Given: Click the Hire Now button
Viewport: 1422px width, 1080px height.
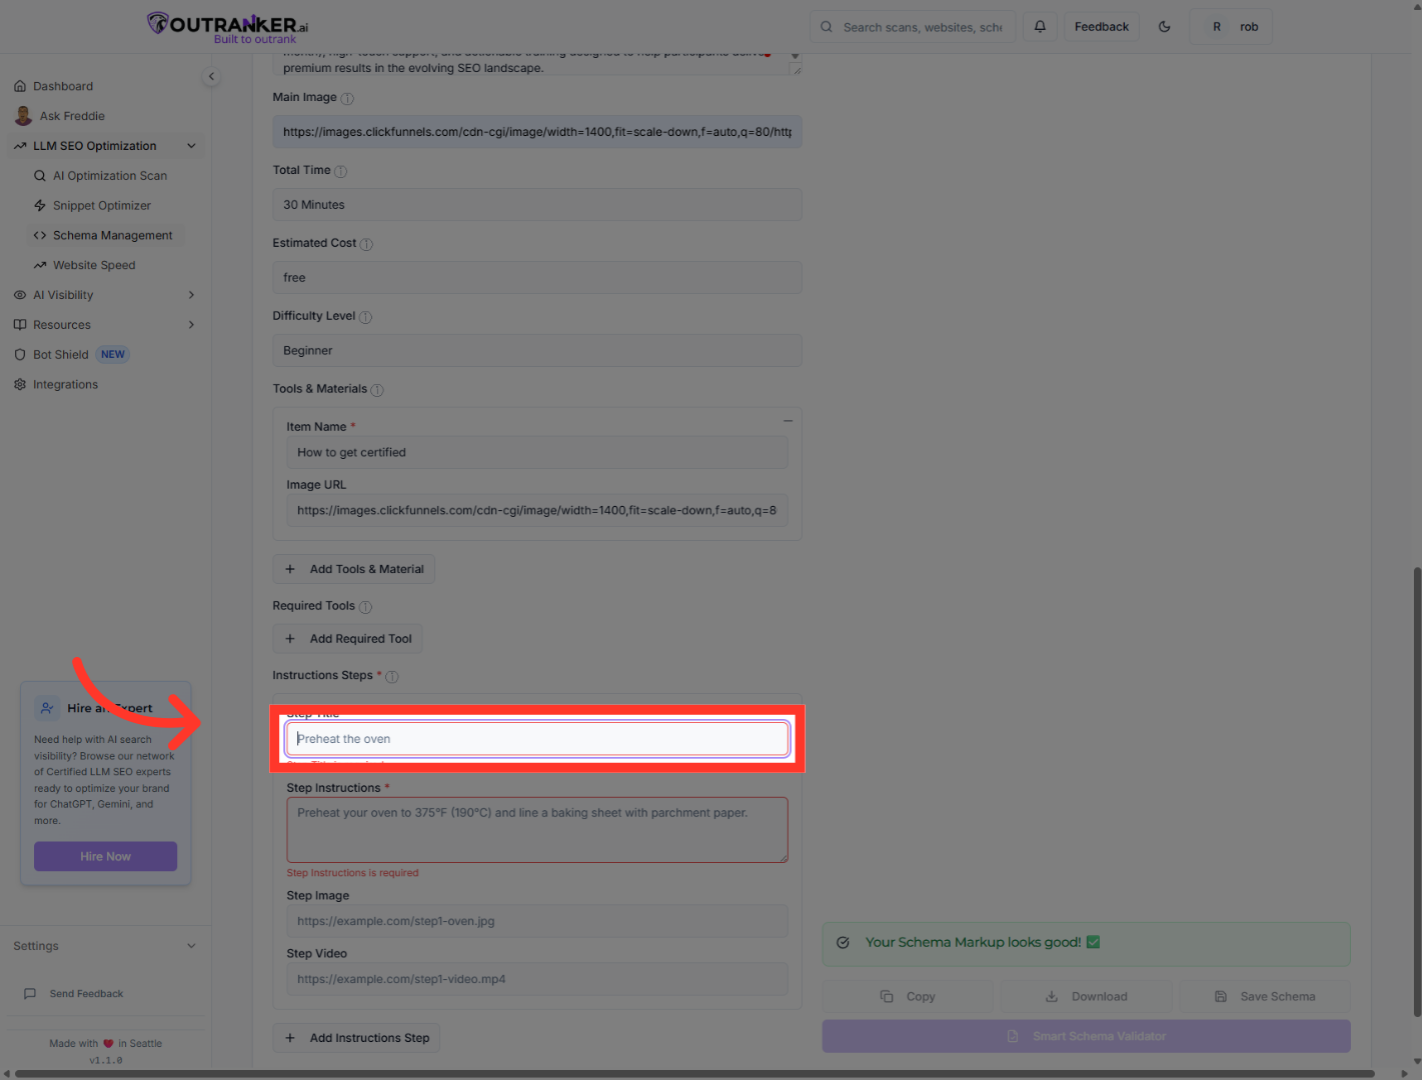Looking at the screenshot, I should click(x=106, y=856).
